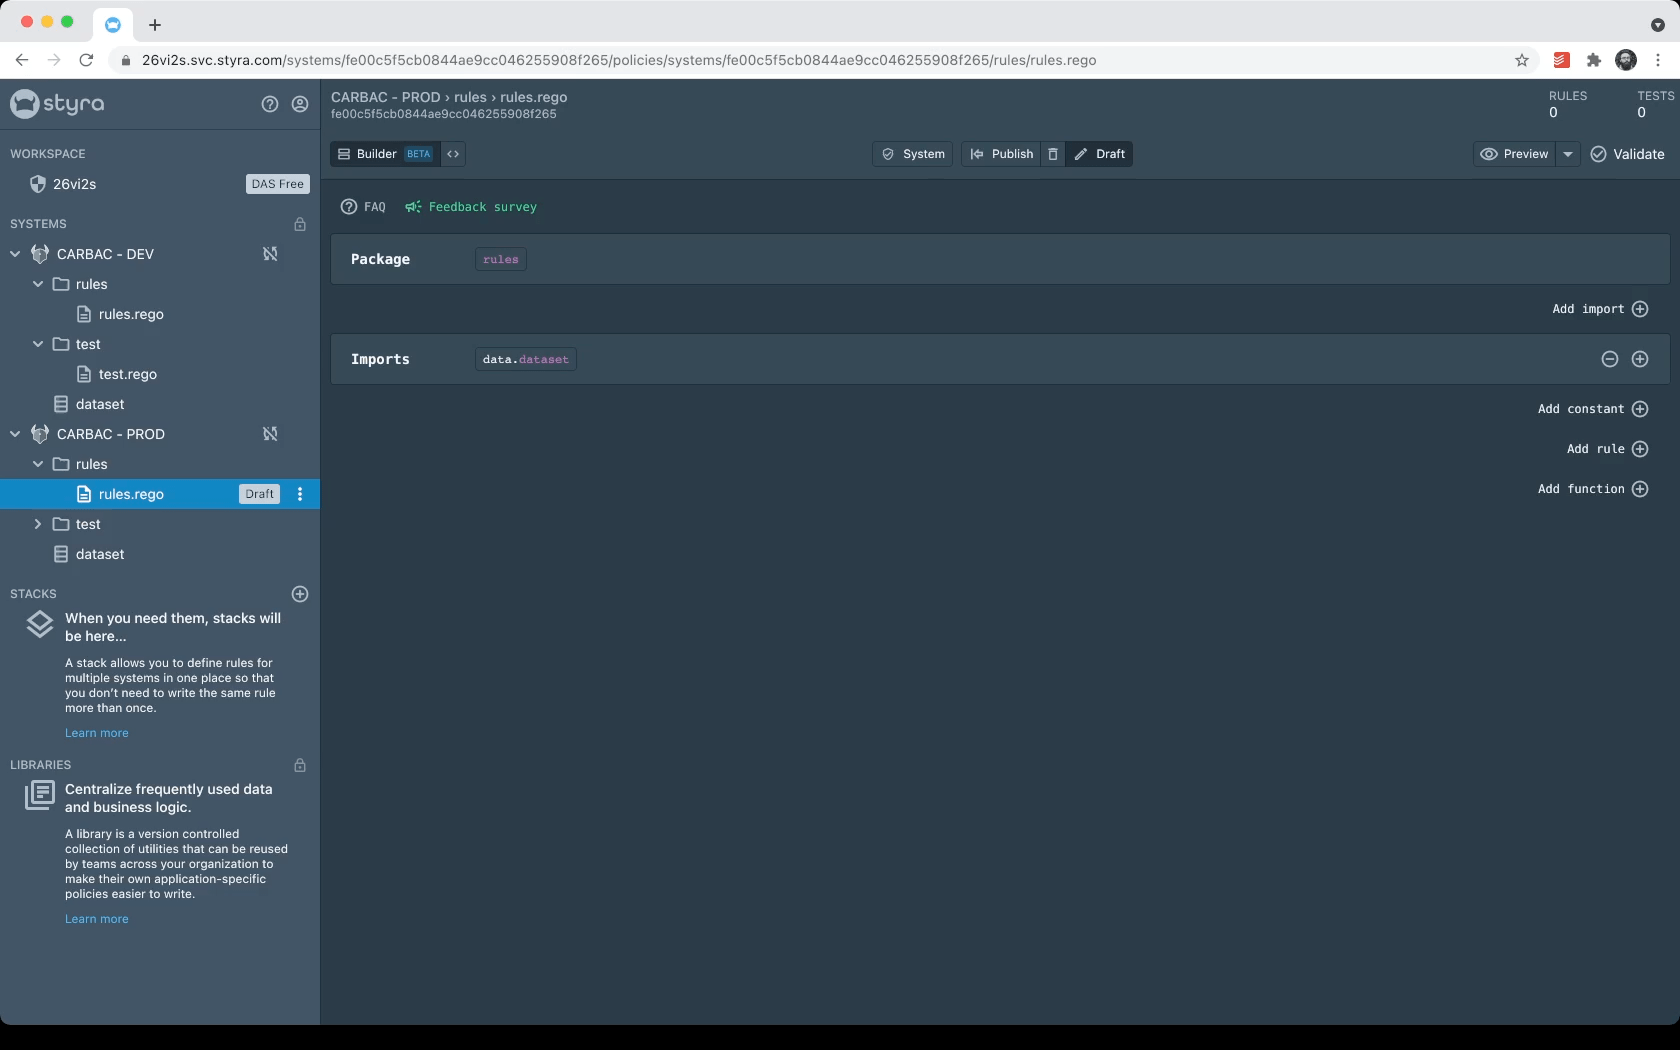1680x1050 pixels.
Task: Click Add import
Action: (x=1600, y=309)
